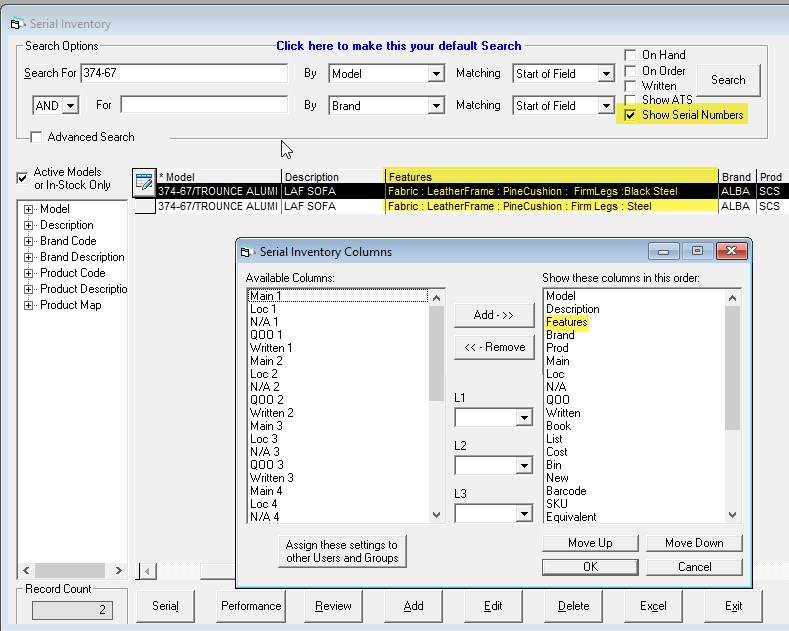Click the Features column header
The image size is (789, 631).
point(551,177)
